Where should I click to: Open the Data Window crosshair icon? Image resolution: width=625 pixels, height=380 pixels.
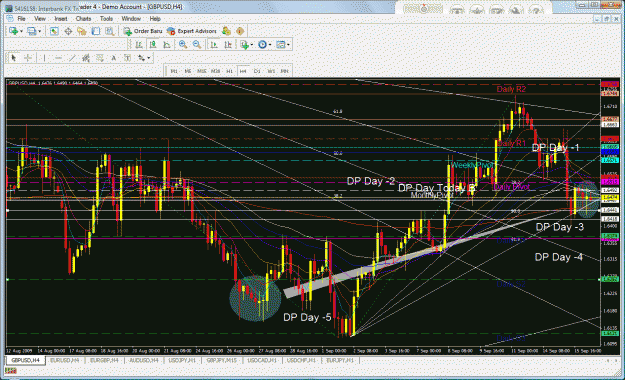68,31
